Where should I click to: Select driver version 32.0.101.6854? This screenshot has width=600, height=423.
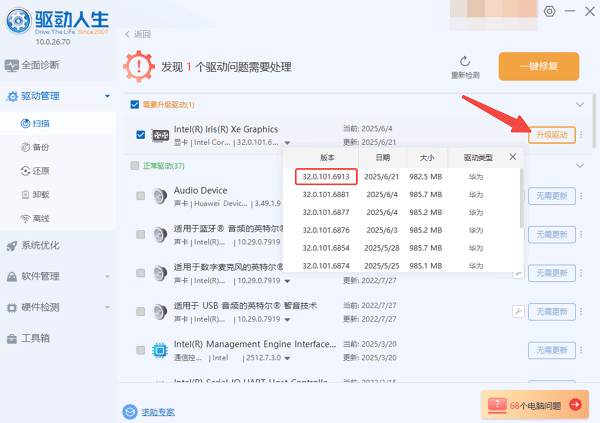[326, 248]
